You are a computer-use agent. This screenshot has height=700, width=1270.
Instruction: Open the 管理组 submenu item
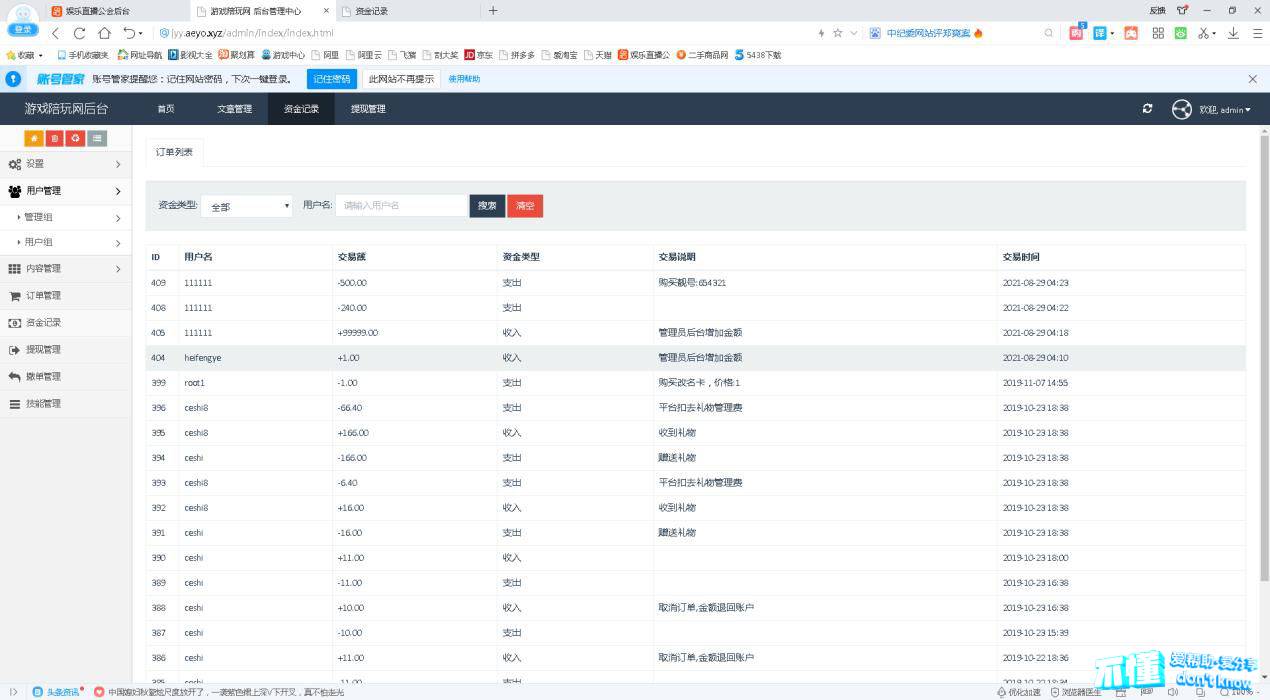[x=65, y=217]
